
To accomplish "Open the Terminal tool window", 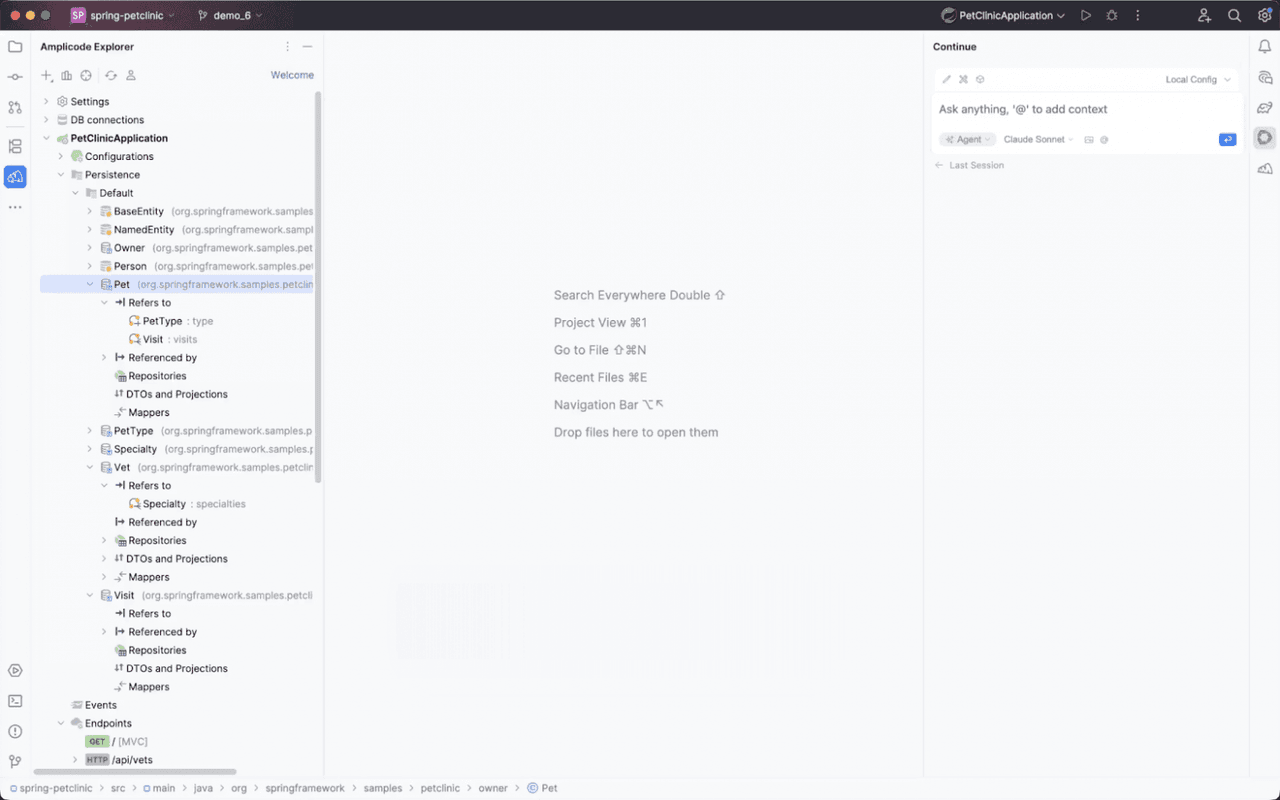I will coord(15,701).
